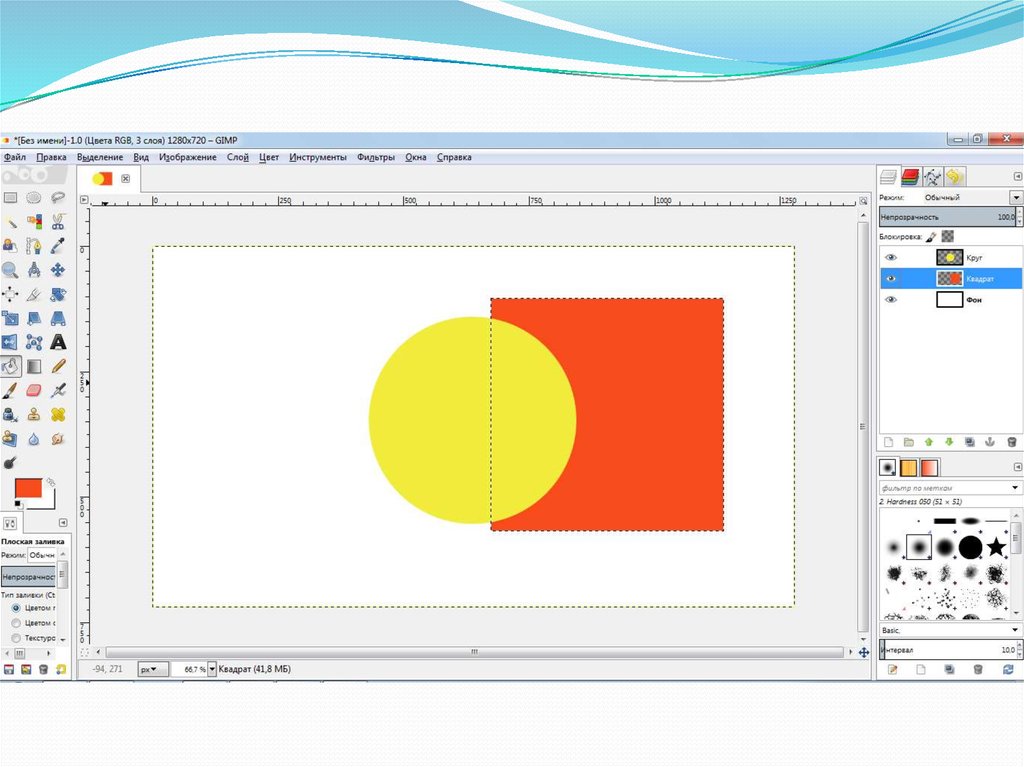
Task: Toggle the lock pixels brush icon
Action: coord(932,237)
